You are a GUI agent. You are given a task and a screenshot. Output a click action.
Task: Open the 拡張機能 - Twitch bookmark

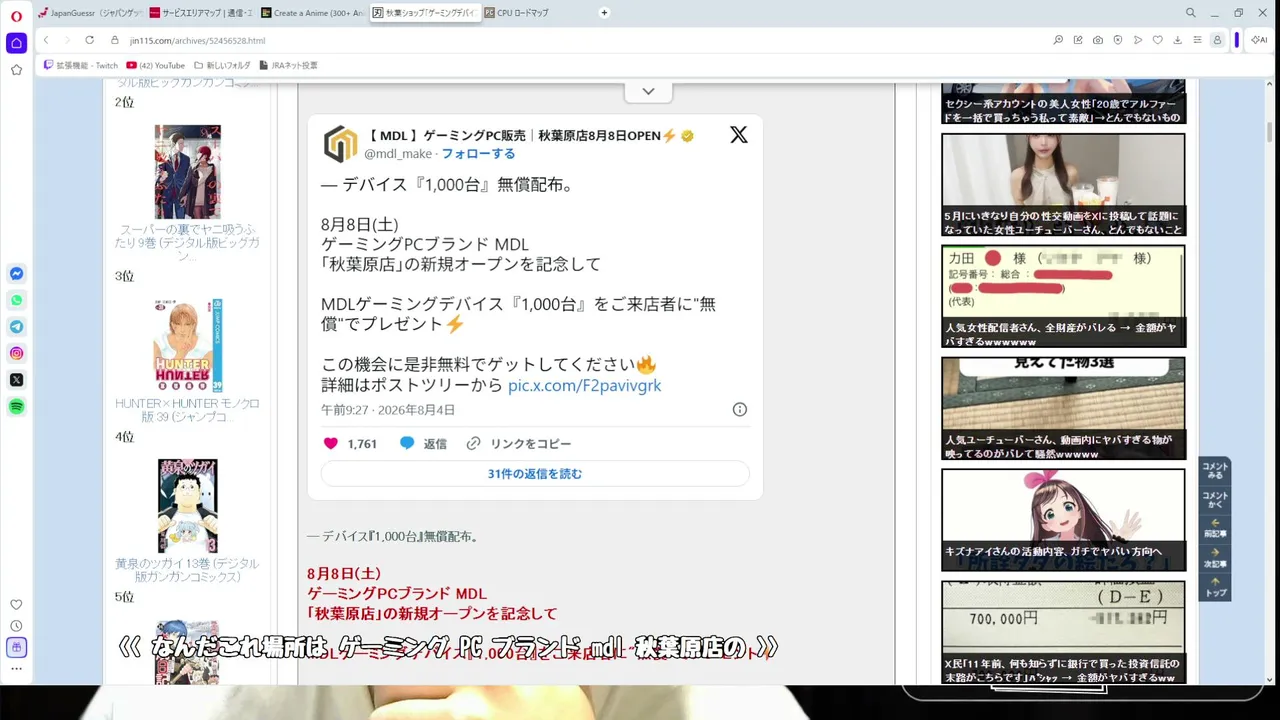[81, 65]
